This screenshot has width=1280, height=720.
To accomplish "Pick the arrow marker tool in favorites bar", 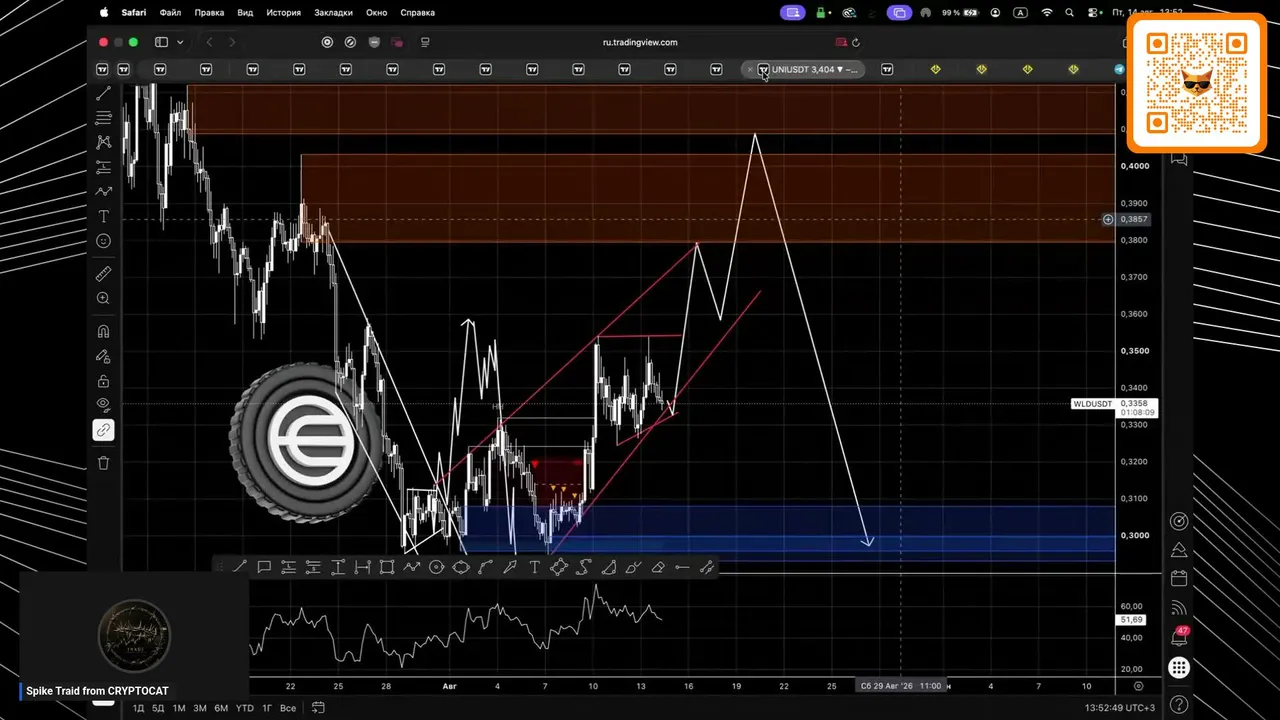I will [x=510, y=567].
